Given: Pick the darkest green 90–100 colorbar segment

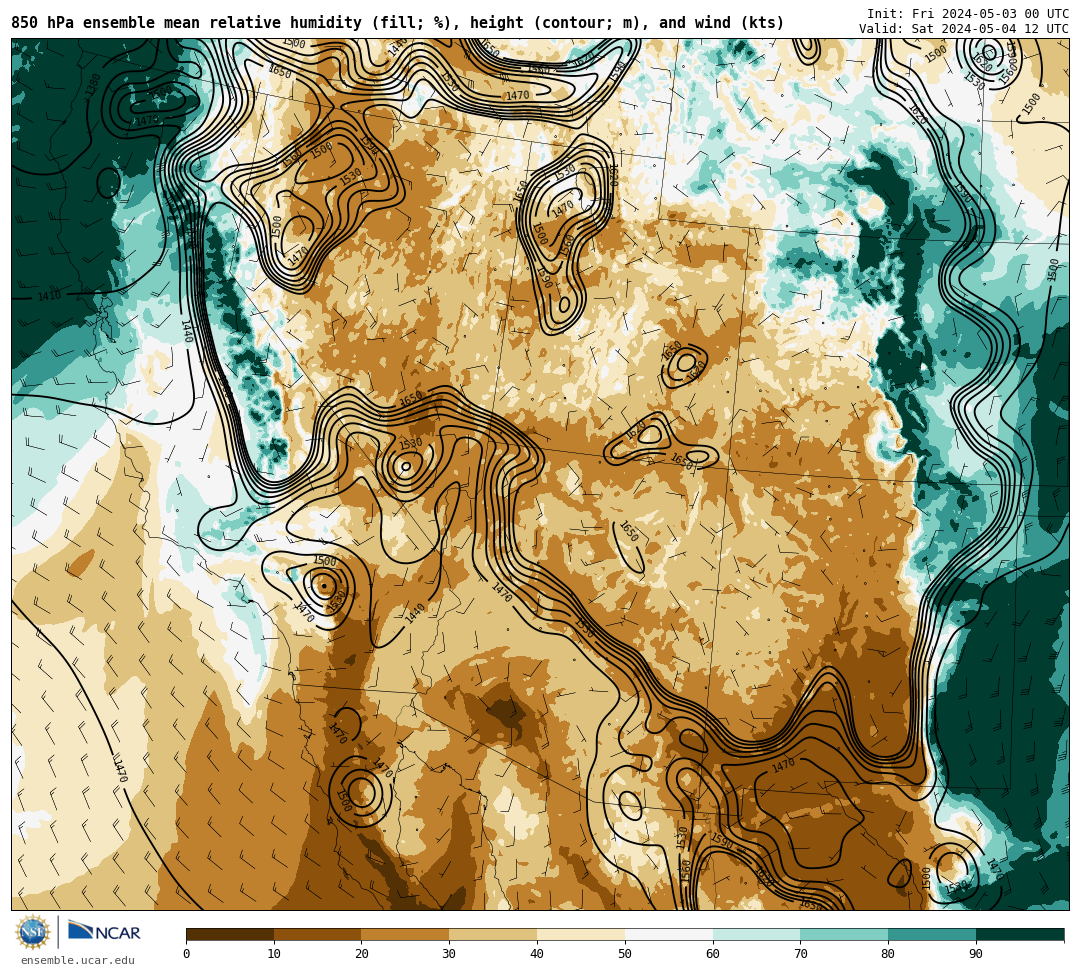Looking at the screenshot, I should pyautogui.click(x=1020, y=934).
